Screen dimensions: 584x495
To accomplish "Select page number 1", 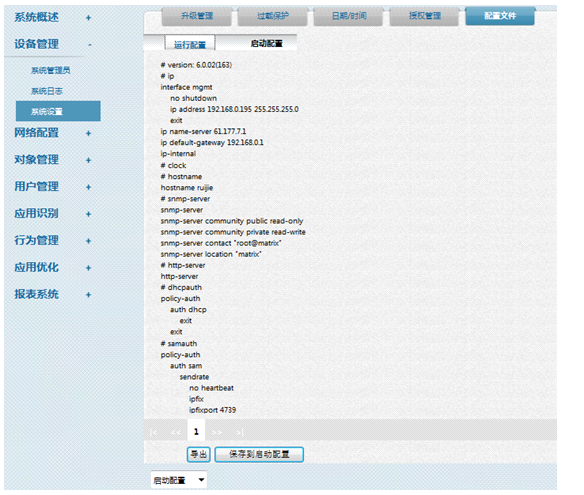I will [x=196, y=431].
